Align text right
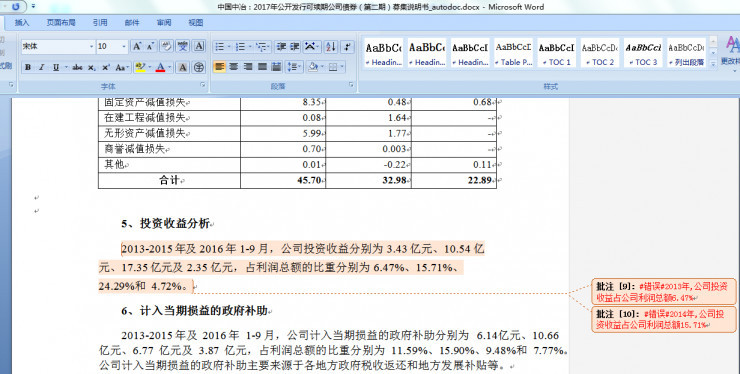The image size is (740, 374). (x=248, y=67)
